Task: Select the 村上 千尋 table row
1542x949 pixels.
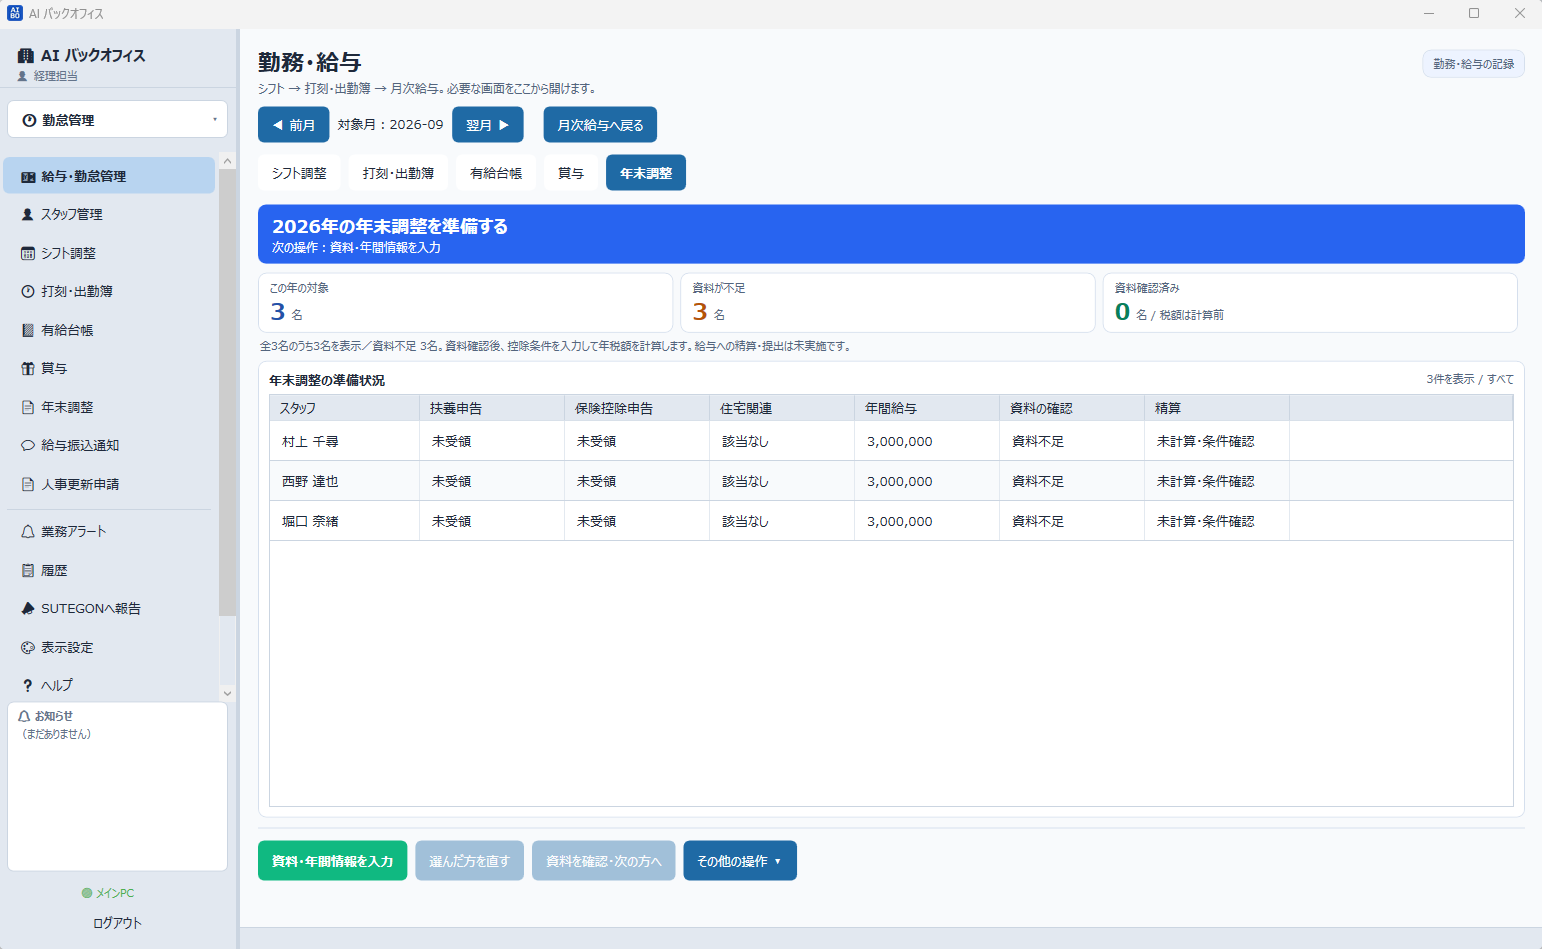Action: click(x=891, y=441)
